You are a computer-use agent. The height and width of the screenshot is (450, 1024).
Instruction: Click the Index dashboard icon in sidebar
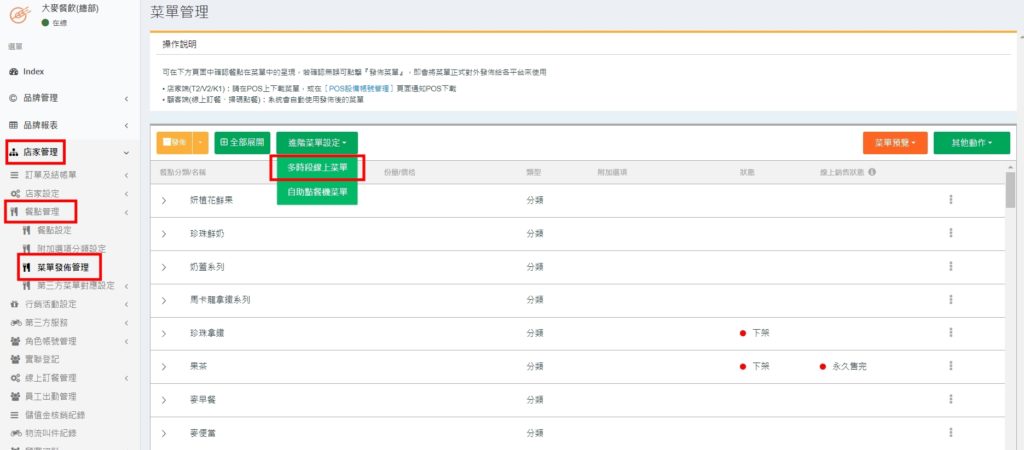tap(13, 72)
